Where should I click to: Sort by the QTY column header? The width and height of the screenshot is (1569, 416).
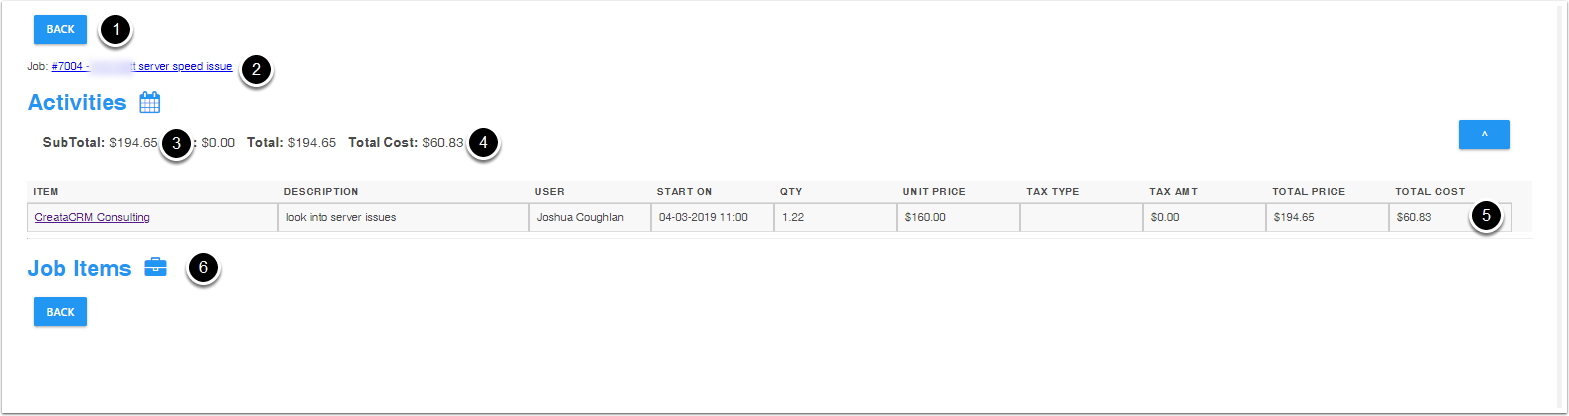(791, 191)
